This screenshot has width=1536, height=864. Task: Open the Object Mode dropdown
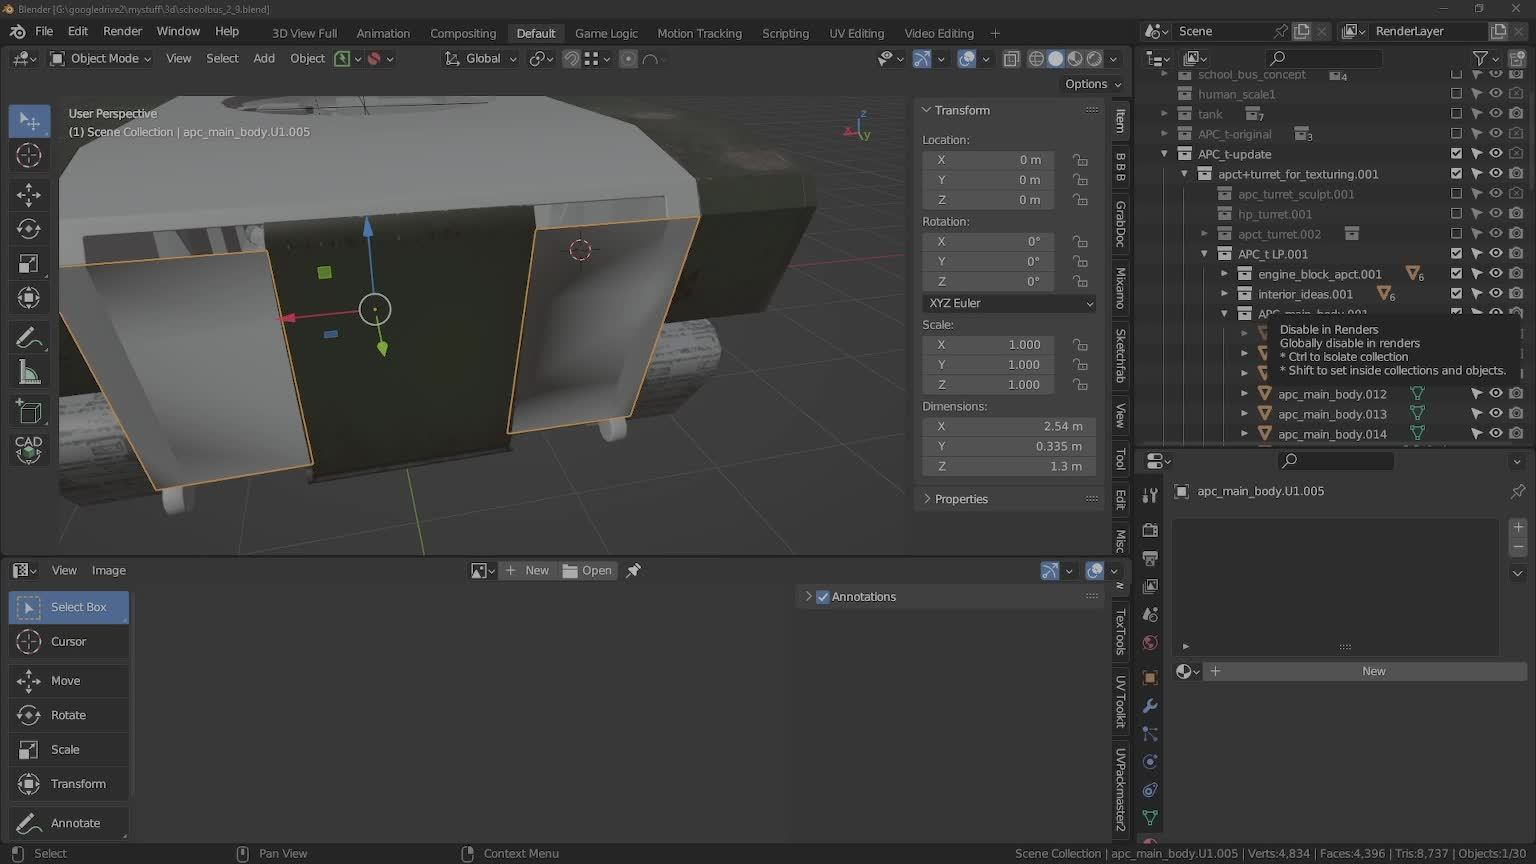(x=101, y=59)
